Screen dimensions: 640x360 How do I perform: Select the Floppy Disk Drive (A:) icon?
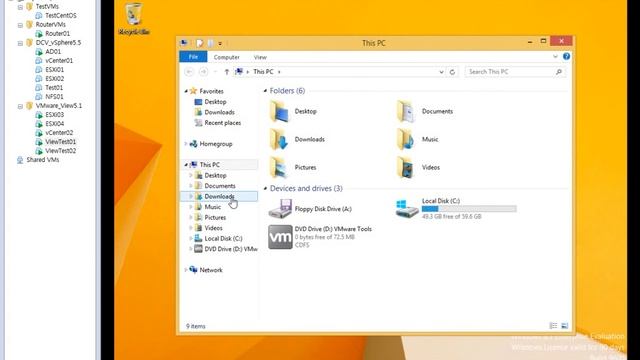coord(280,209)
